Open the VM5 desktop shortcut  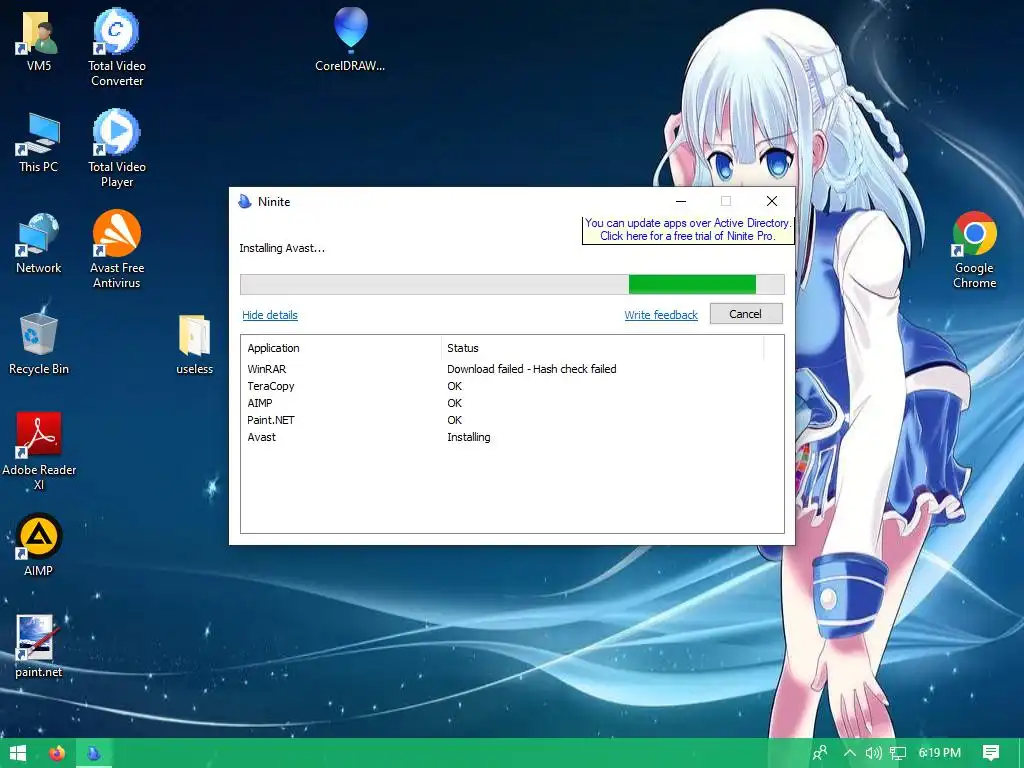tap(39, 40)
